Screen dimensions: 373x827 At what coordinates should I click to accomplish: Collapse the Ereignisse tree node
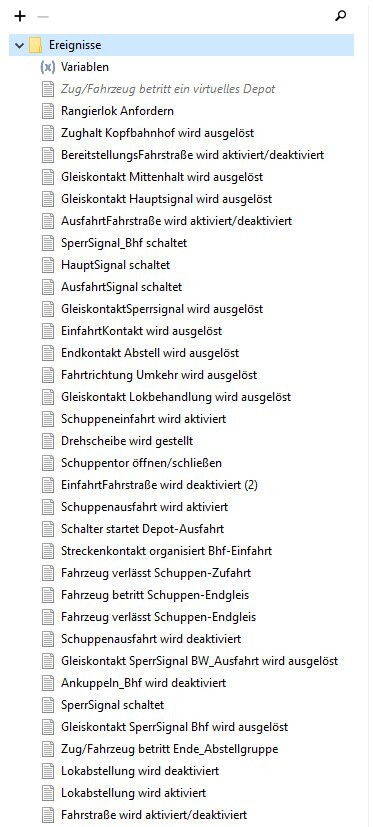[20, 45]
